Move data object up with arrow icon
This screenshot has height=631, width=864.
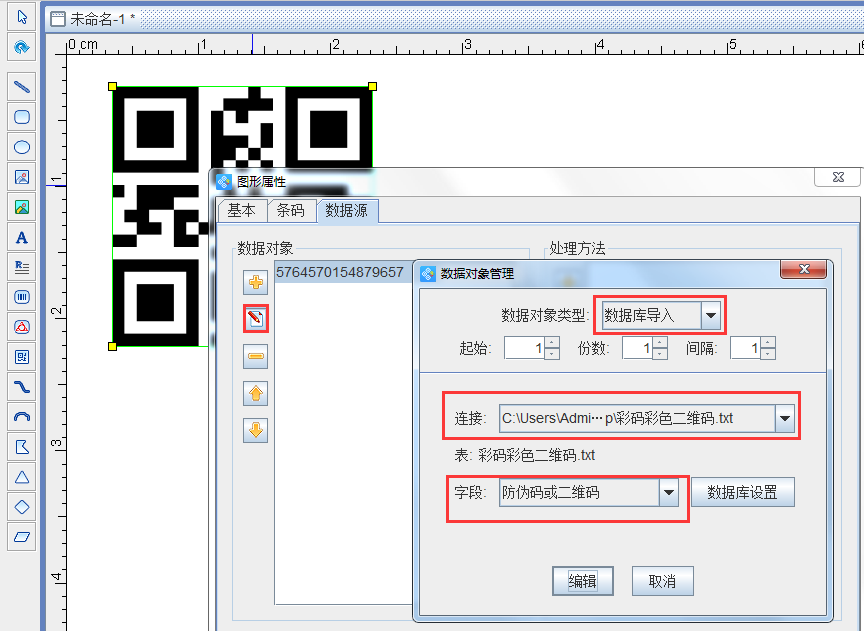tap(256, 393)
